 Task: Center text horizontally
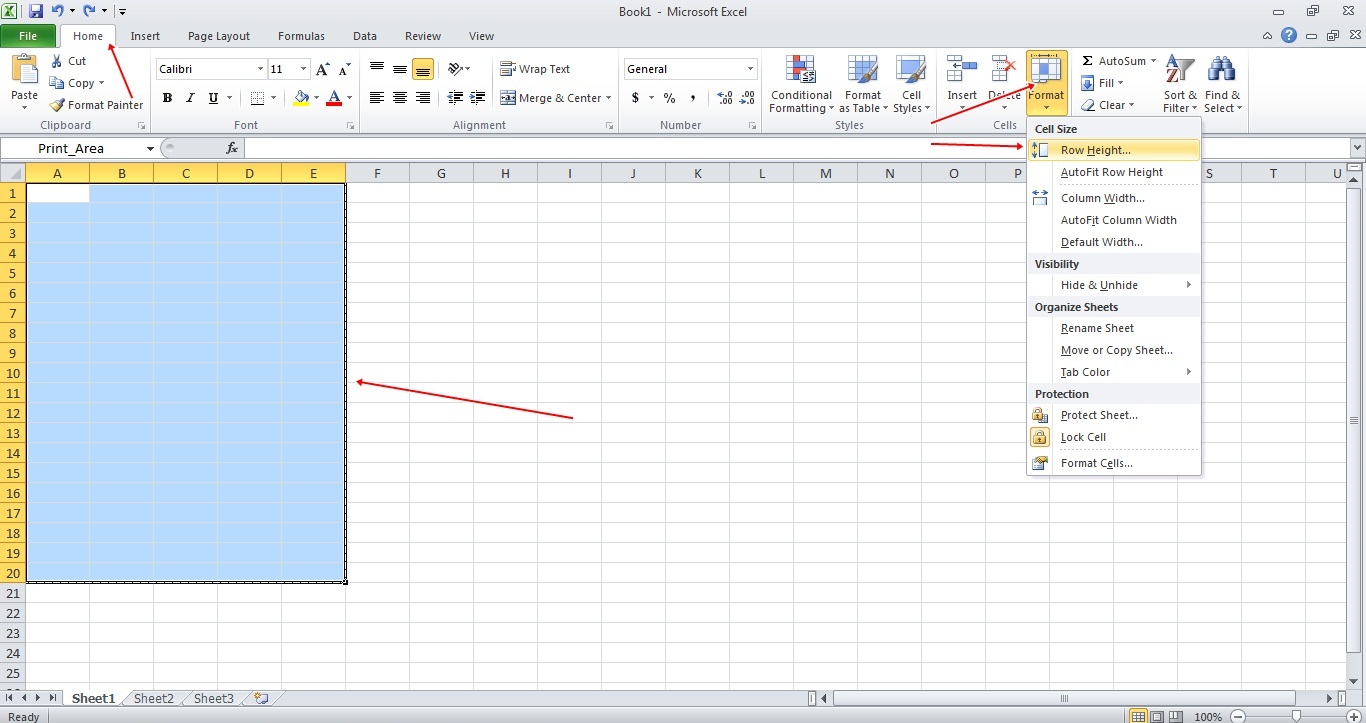pyautogui.click(x=400, y=98)
